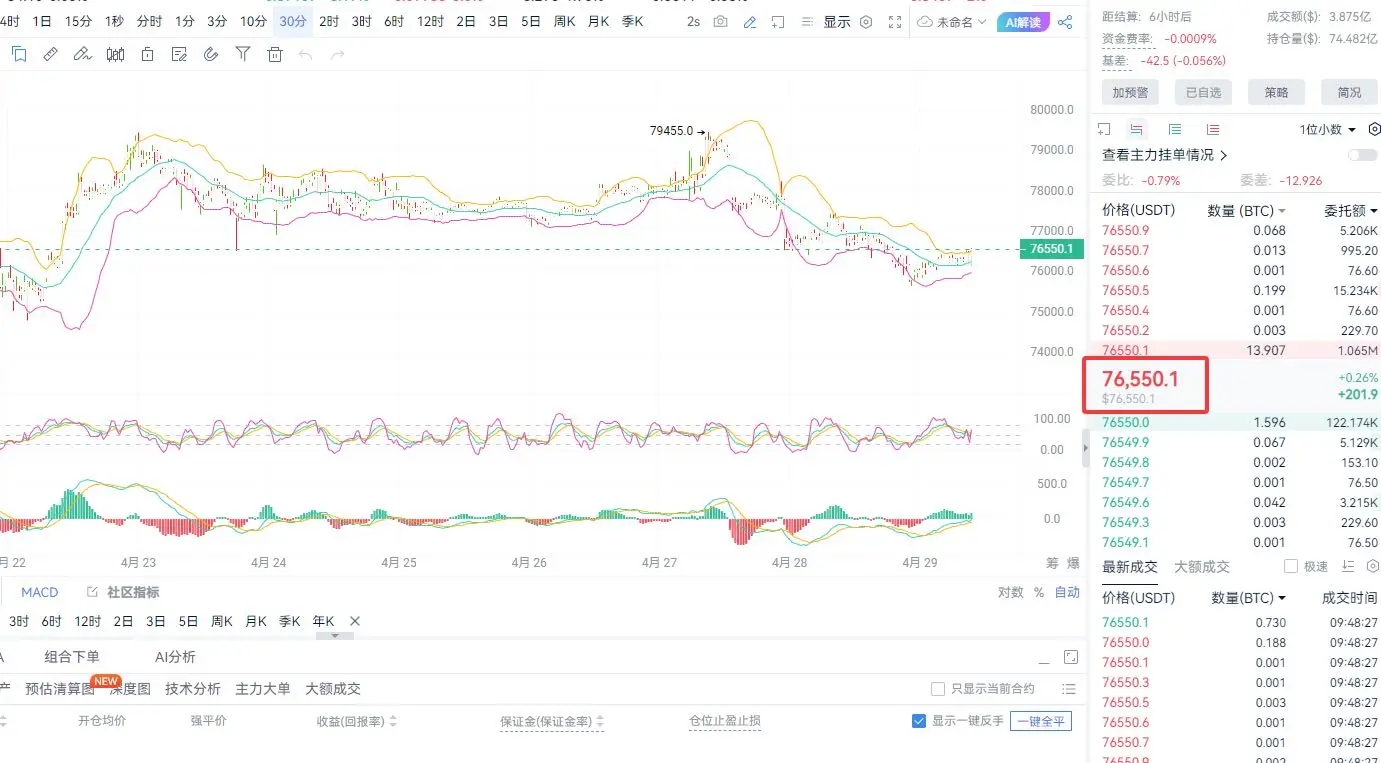Open 数量(BTC) dropdown in recent trades
This screenshot has height=763, width=1381.
pos(1249,598)
